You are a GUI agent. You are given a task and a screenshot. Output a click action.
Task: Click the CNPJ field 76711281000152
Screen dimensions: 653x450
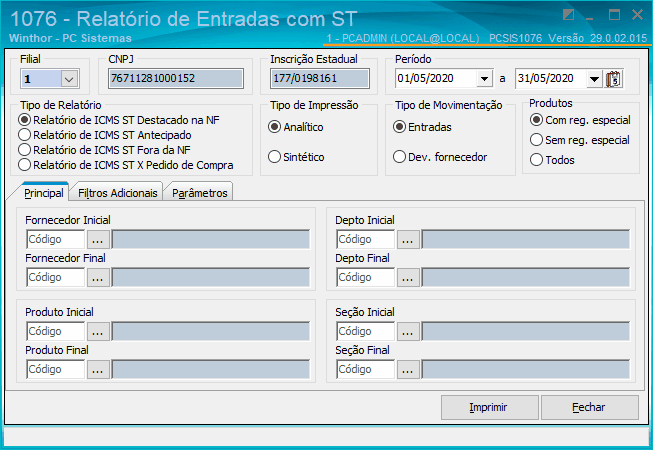click(x=176, y=79)
